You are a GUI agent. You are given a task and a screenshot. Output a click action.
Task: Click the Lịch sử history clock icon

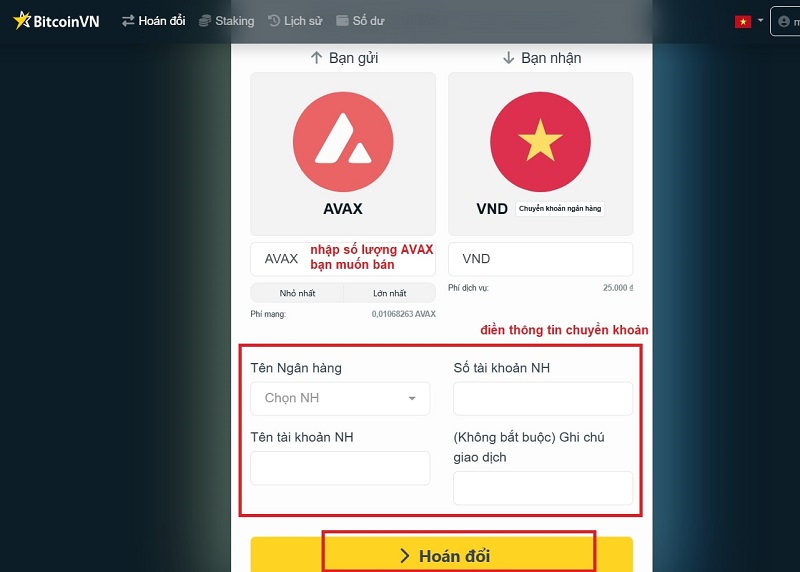(274, 21)
